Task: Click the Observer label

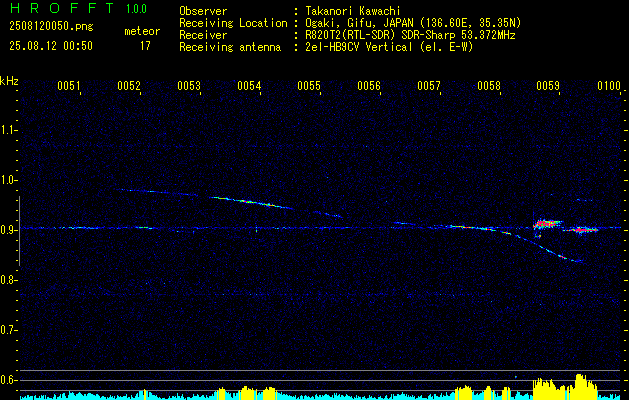Action: (x=203, y=11)
